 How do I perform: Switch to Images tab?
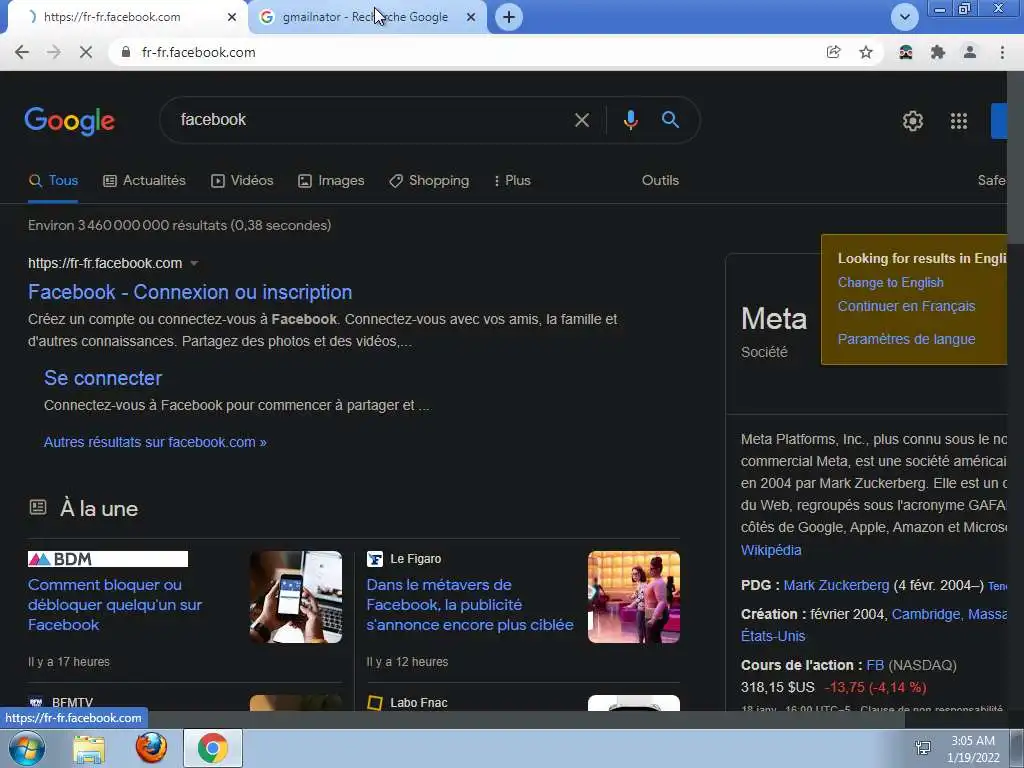tap(331, 180)
